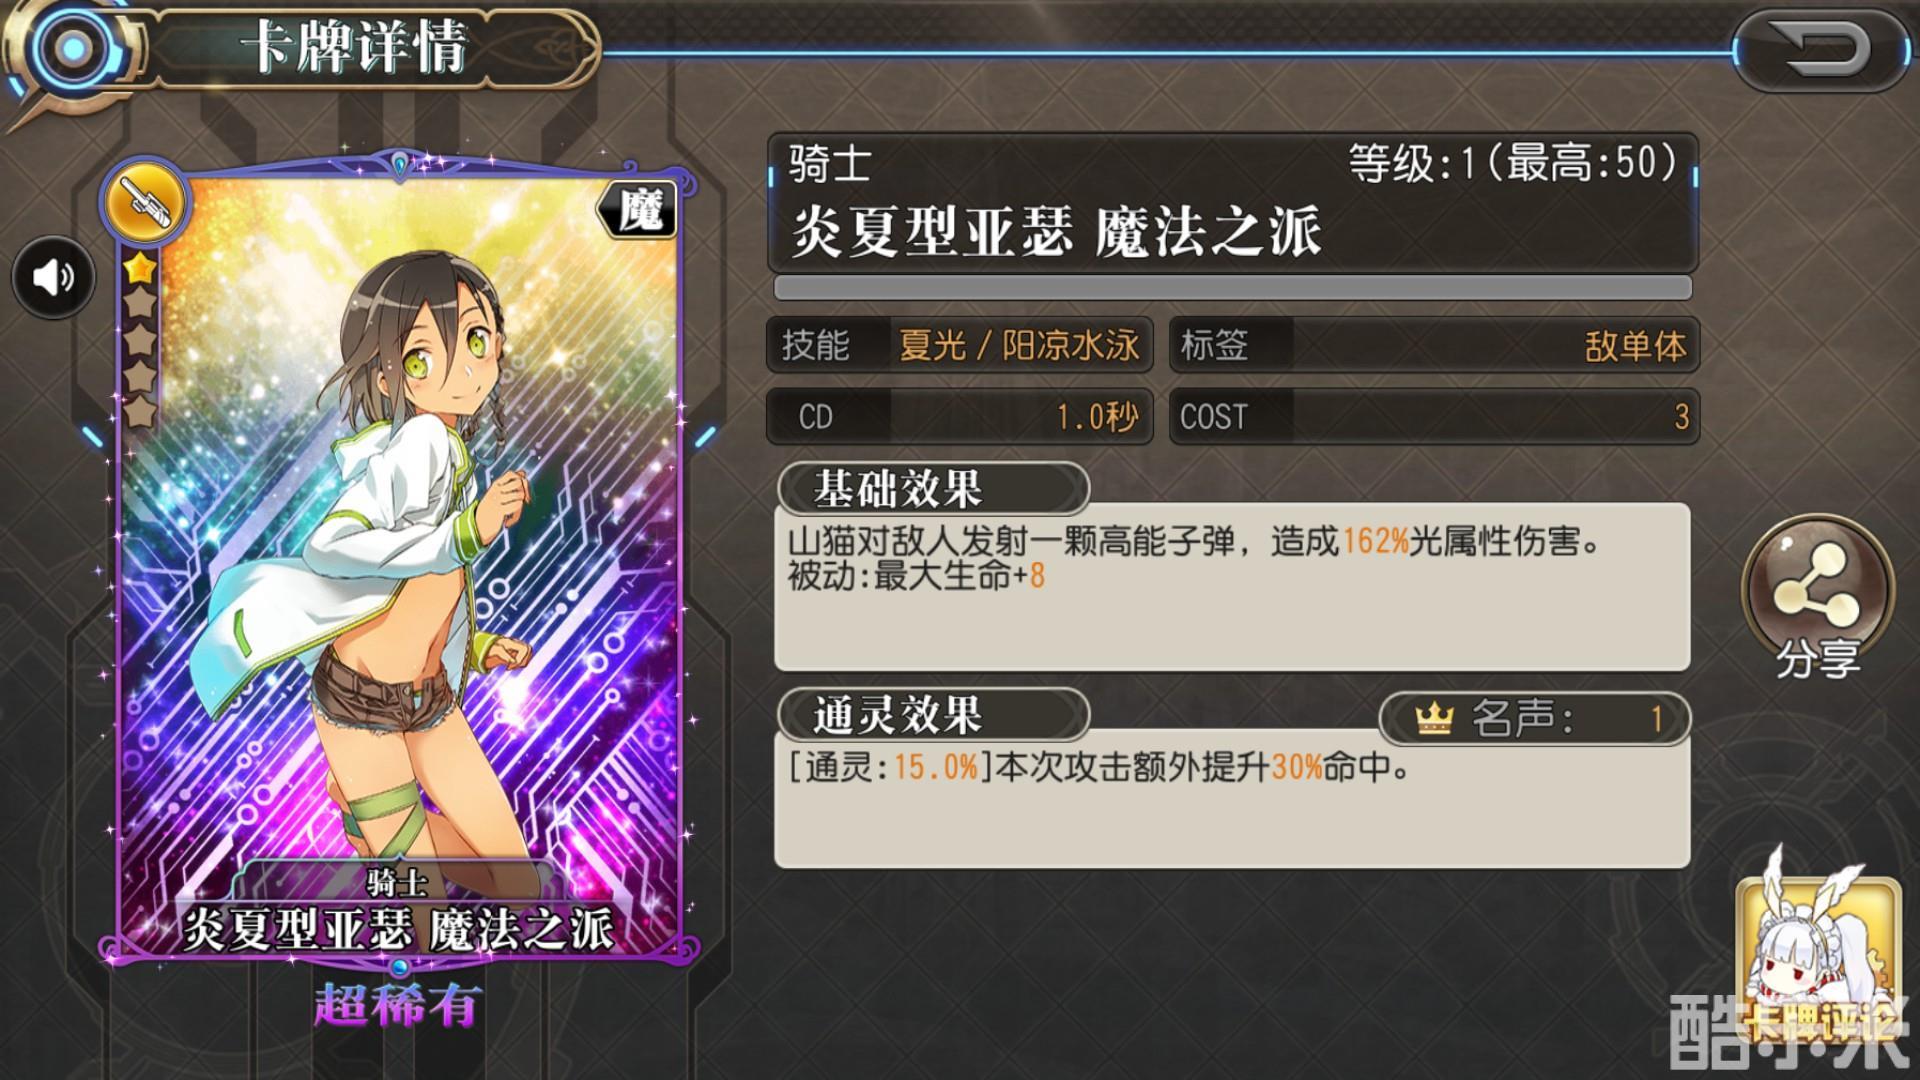This screenshot has width=1920, height=1080.
Task: Click the card title 炎夏型亚瑟 魔法之派
Action: 1056,232
